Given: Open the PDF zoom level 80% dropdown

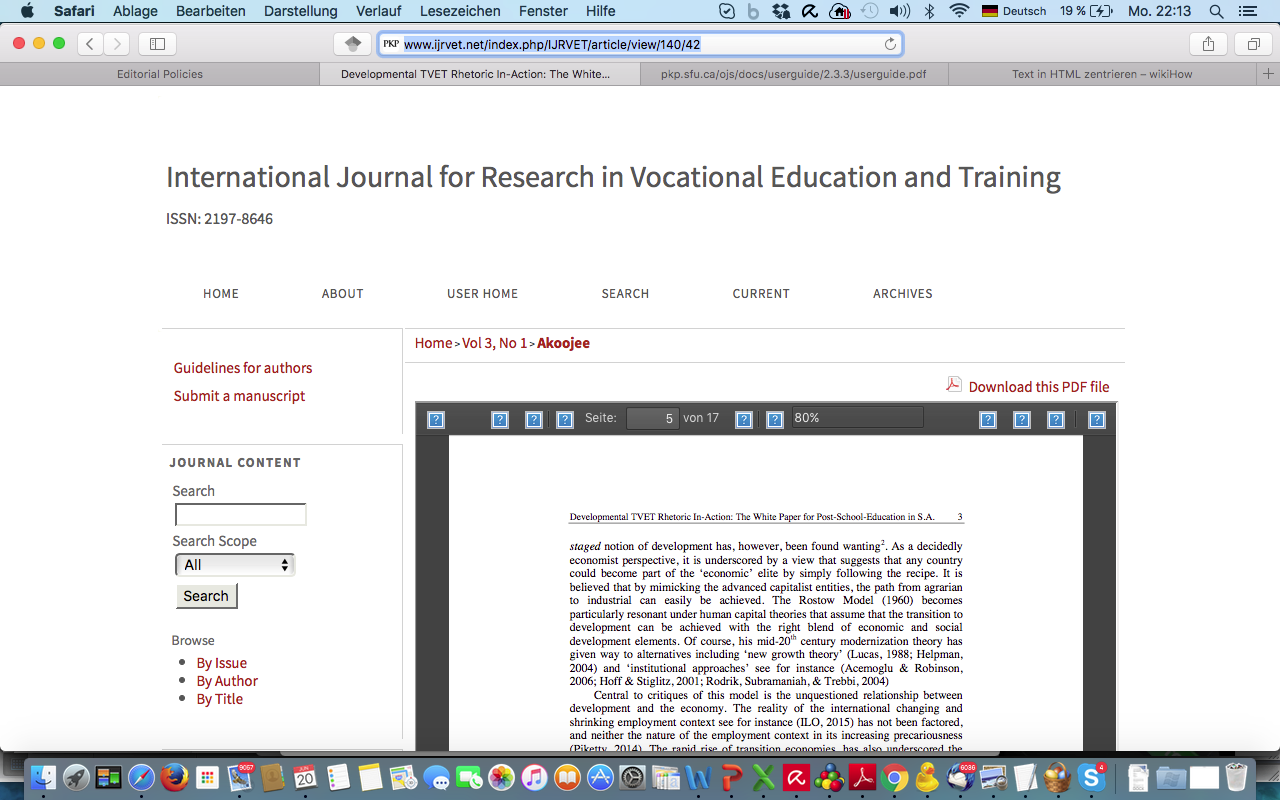Looking at the screenshot, I should [857, 418].
